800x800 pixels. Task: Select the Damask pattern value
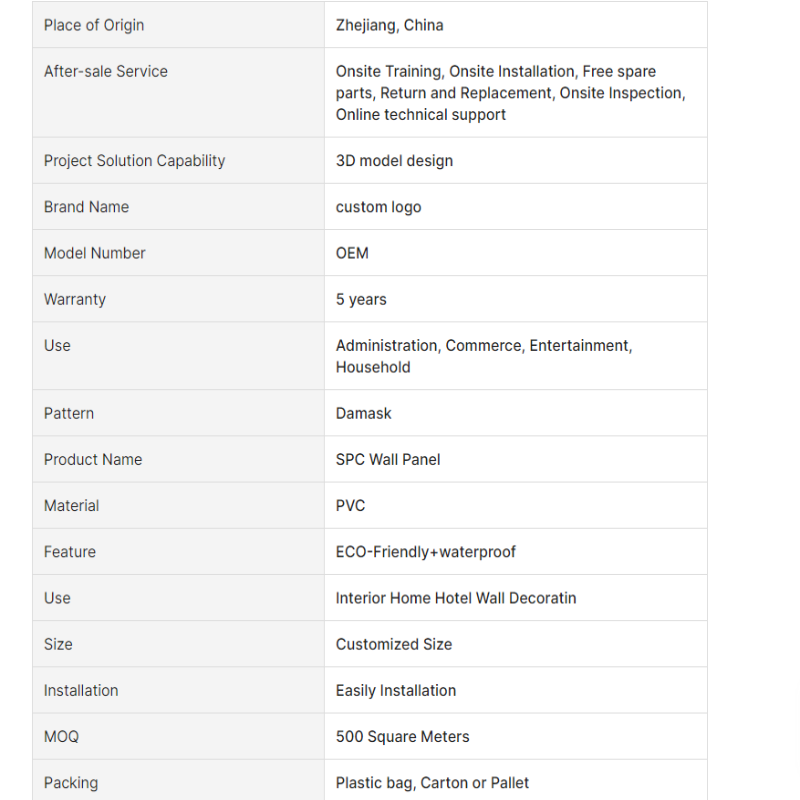pyautogui.click(x=363, y=413)
